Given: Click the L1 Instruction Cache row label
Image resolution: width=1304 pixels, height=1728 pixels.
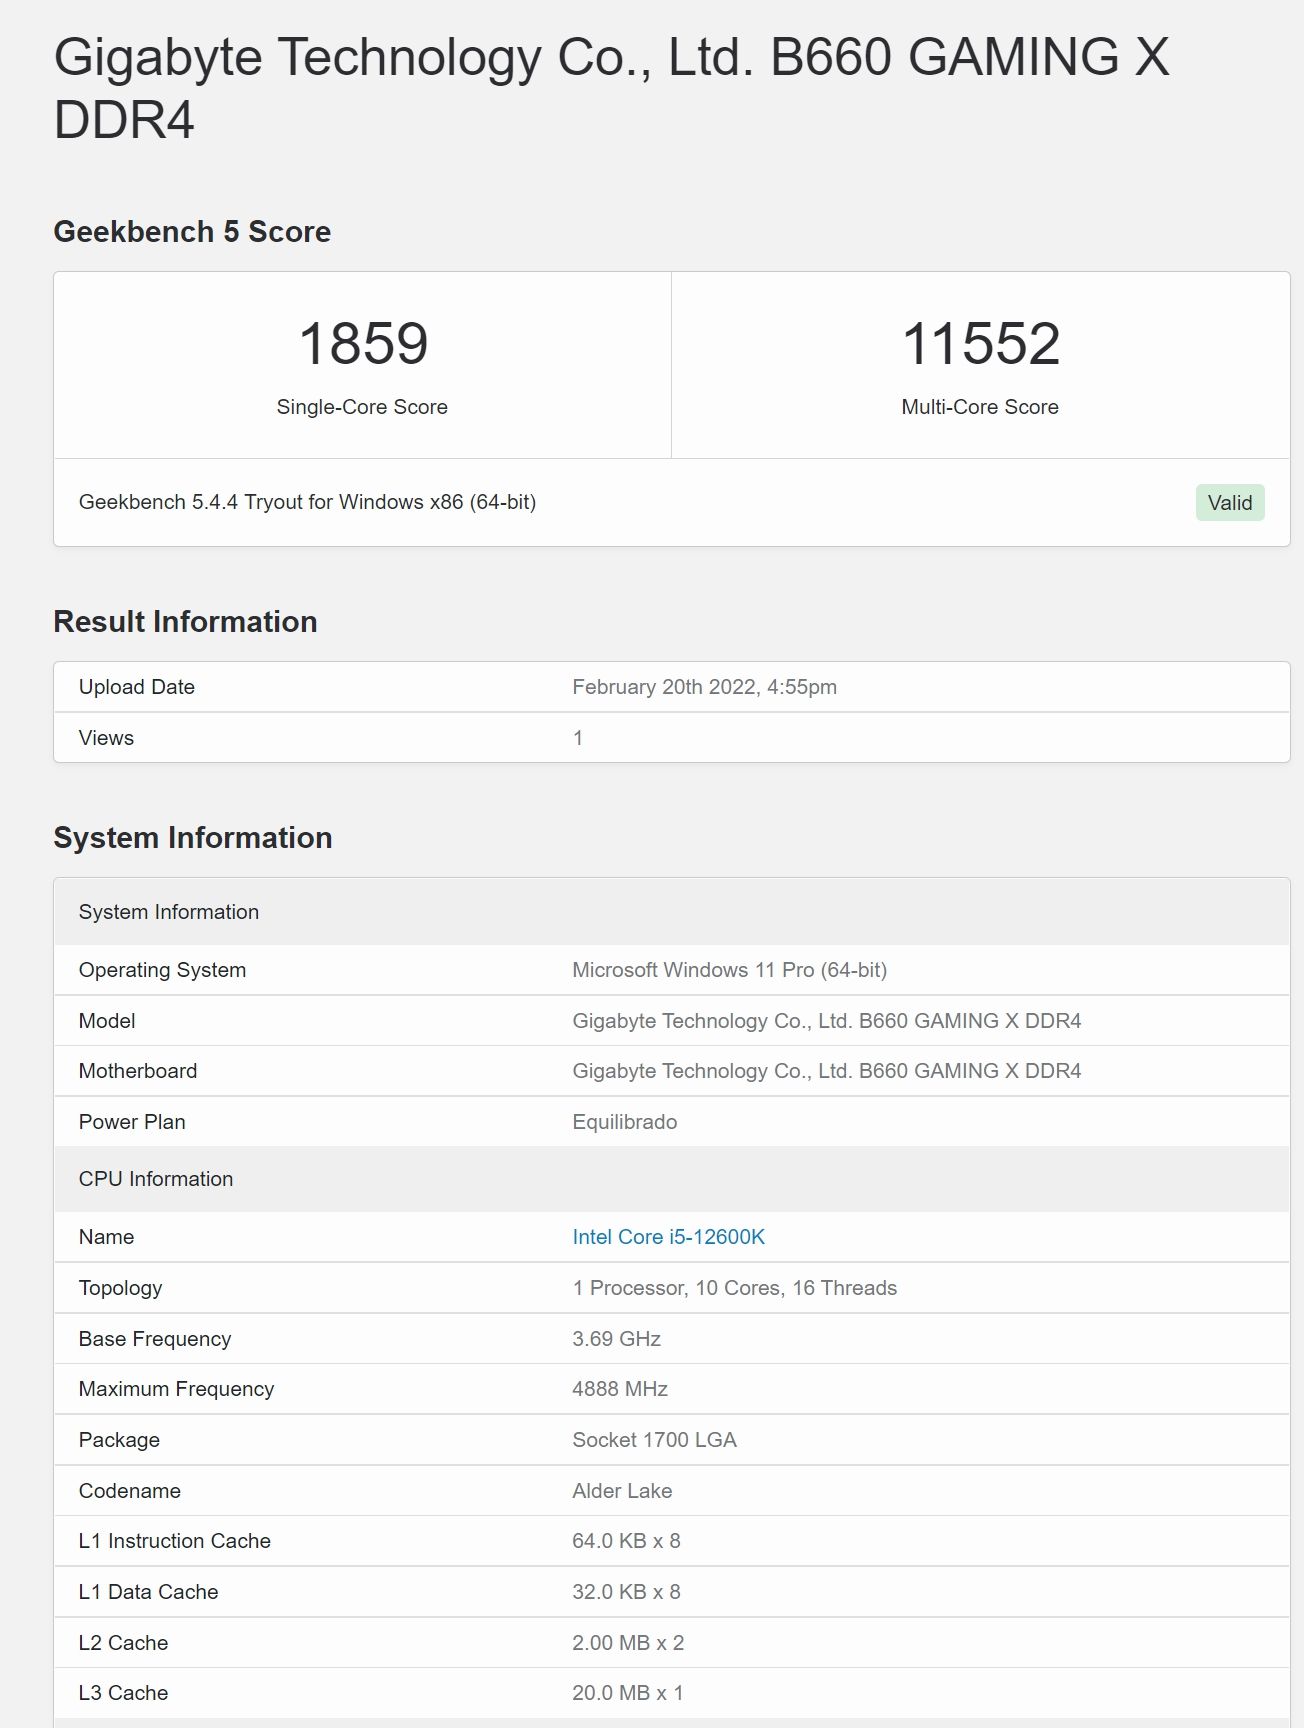Looking at the screenshot, I should [x=175, y=1541].
